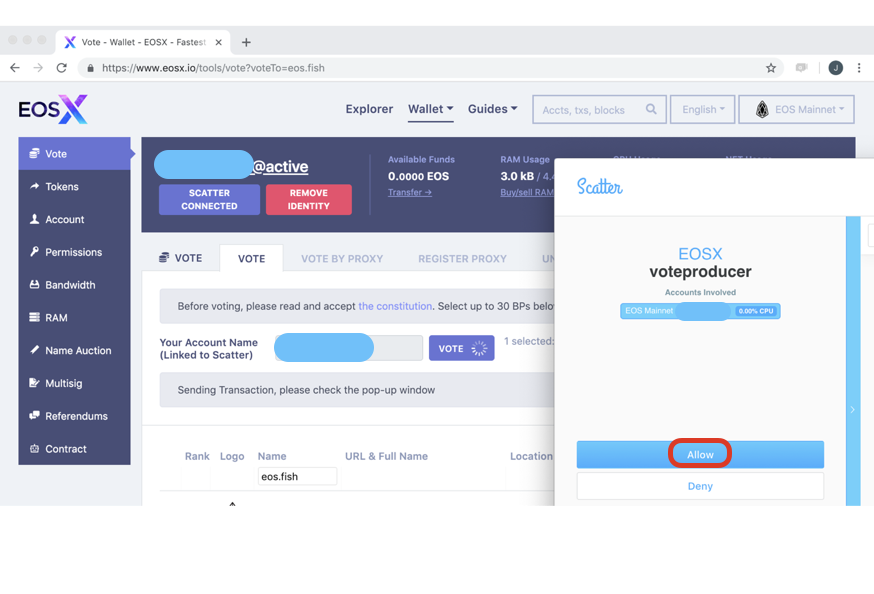Click the browser back arrow
Screen dimensions: 874x594
pos(15,68)
